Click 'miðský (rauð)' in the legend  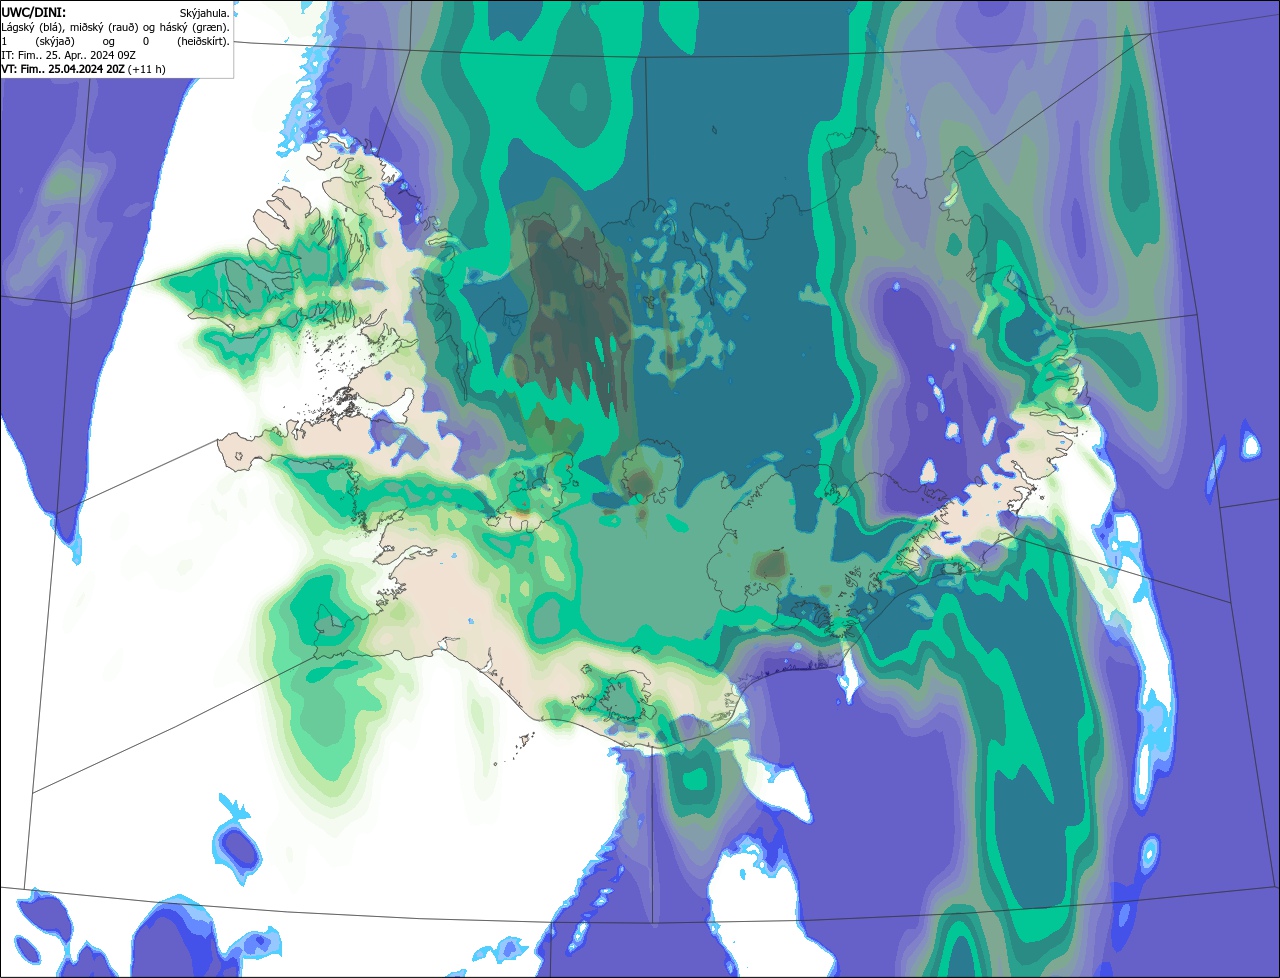pyautogui.click(x=104, y=28)
